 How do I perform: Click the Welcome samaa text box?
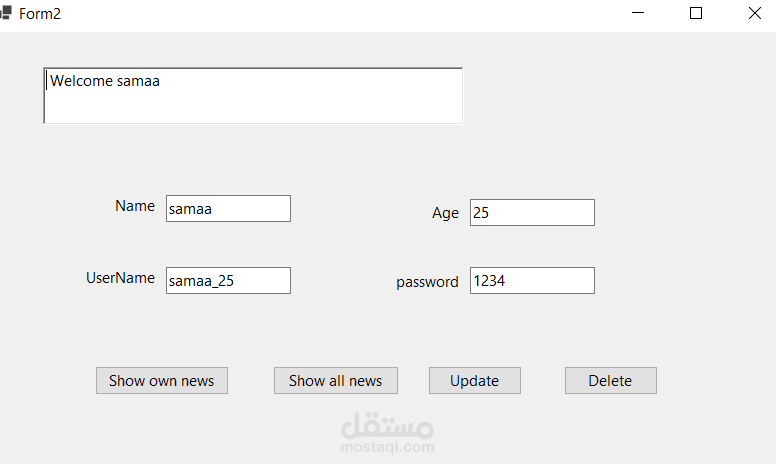point(253,96)
